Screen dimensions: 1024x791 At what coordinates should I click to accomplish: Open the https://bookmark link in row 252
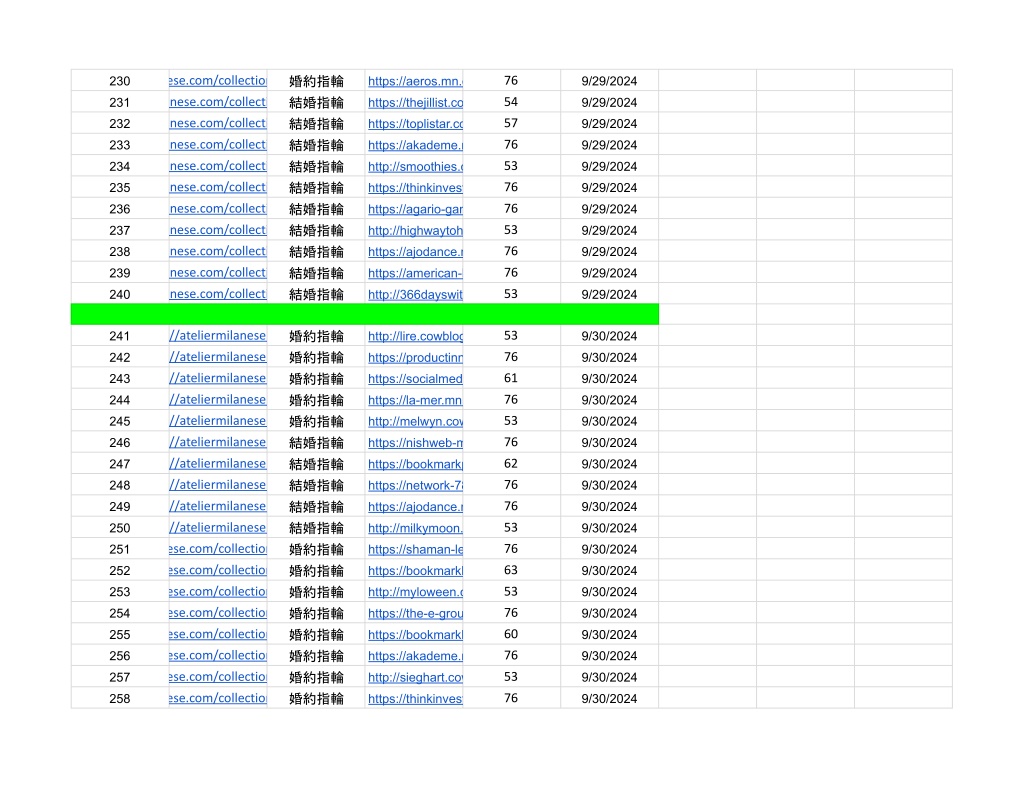[x=415, y=571]
